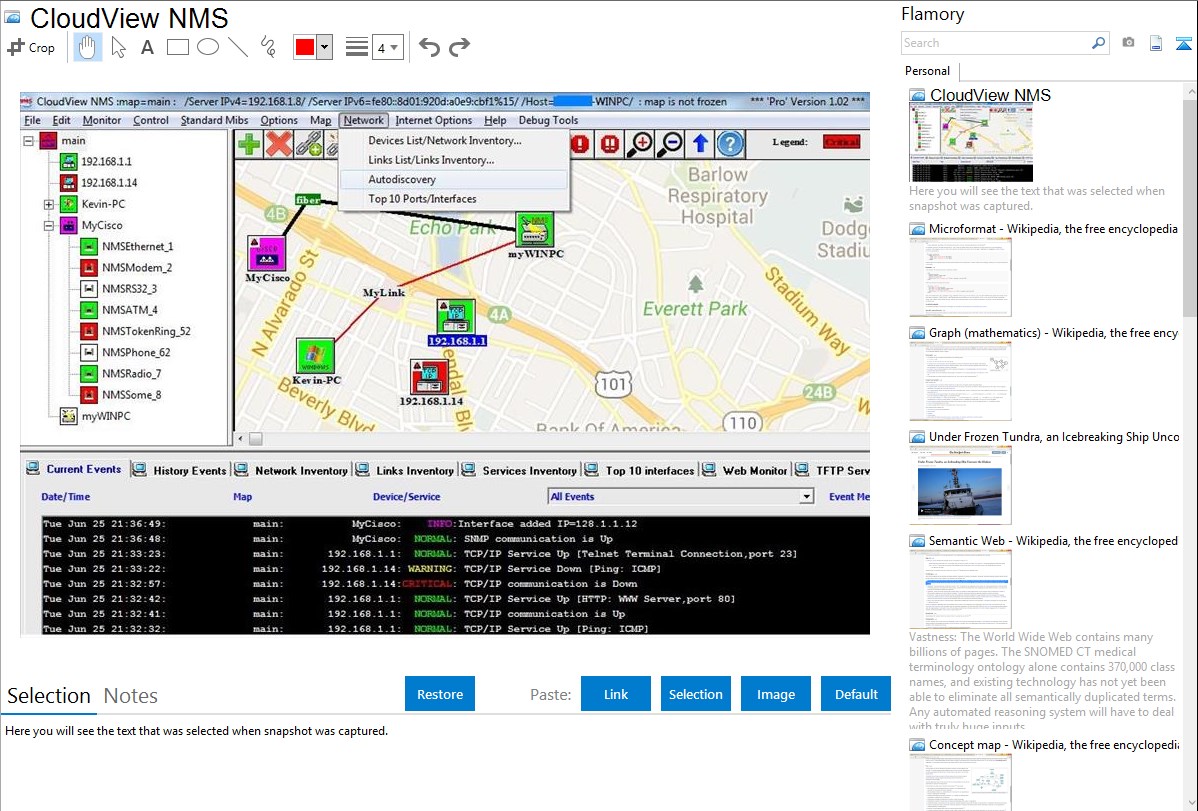This screenshot has width=1198, height=811.
Task: Click the double exclamation alert icon
Action: point(610,144)
